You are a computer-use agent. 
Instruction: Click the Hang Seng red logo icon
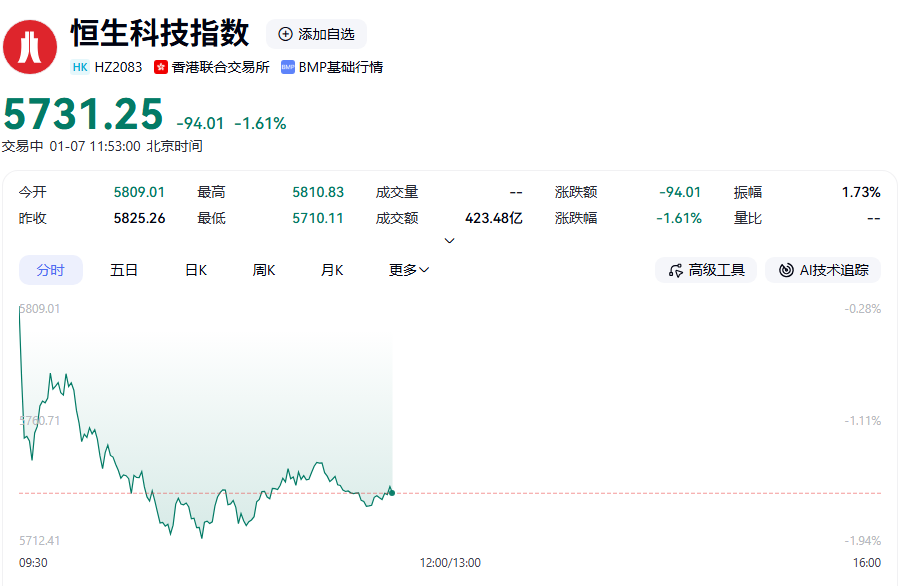(30, 47)
